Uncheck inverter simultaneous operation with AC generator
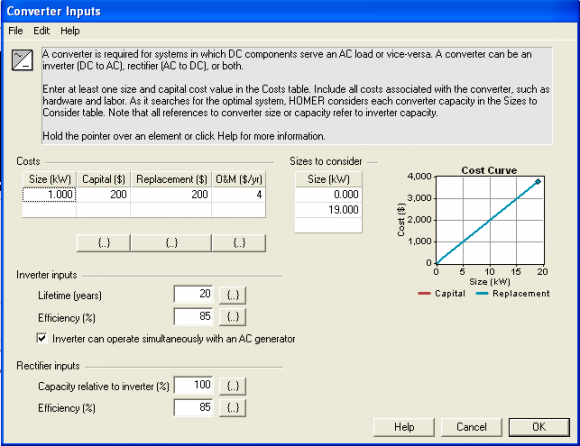The image size is (580, 446). pyautogui.click(x=42, y=338)
